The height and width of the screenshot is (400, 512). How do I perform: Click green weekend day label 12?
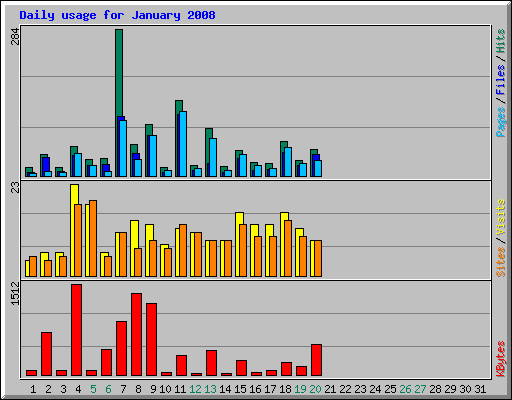(x=195, y=389)
